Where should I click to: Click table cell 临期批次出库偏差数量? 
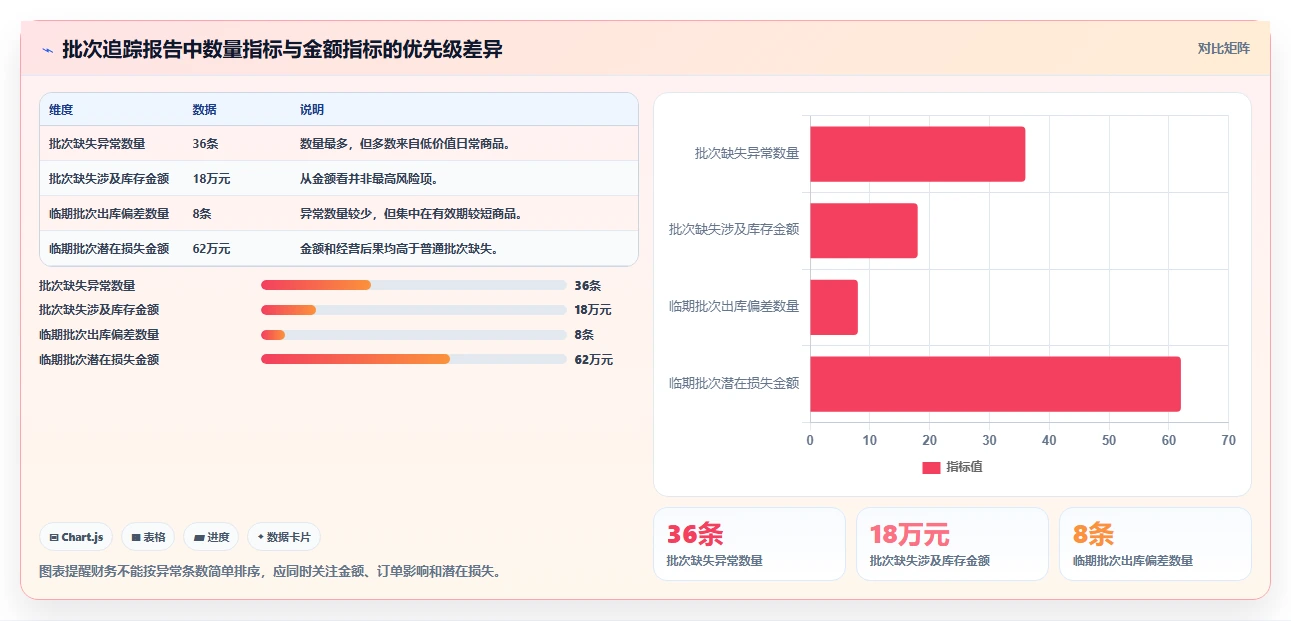109,214
